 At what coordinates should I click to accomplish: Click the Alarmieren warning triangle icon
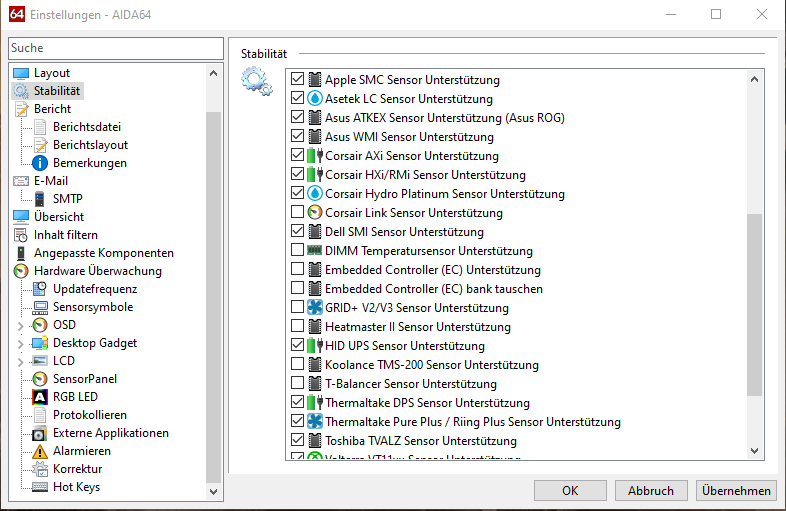(x=40, y=451)
